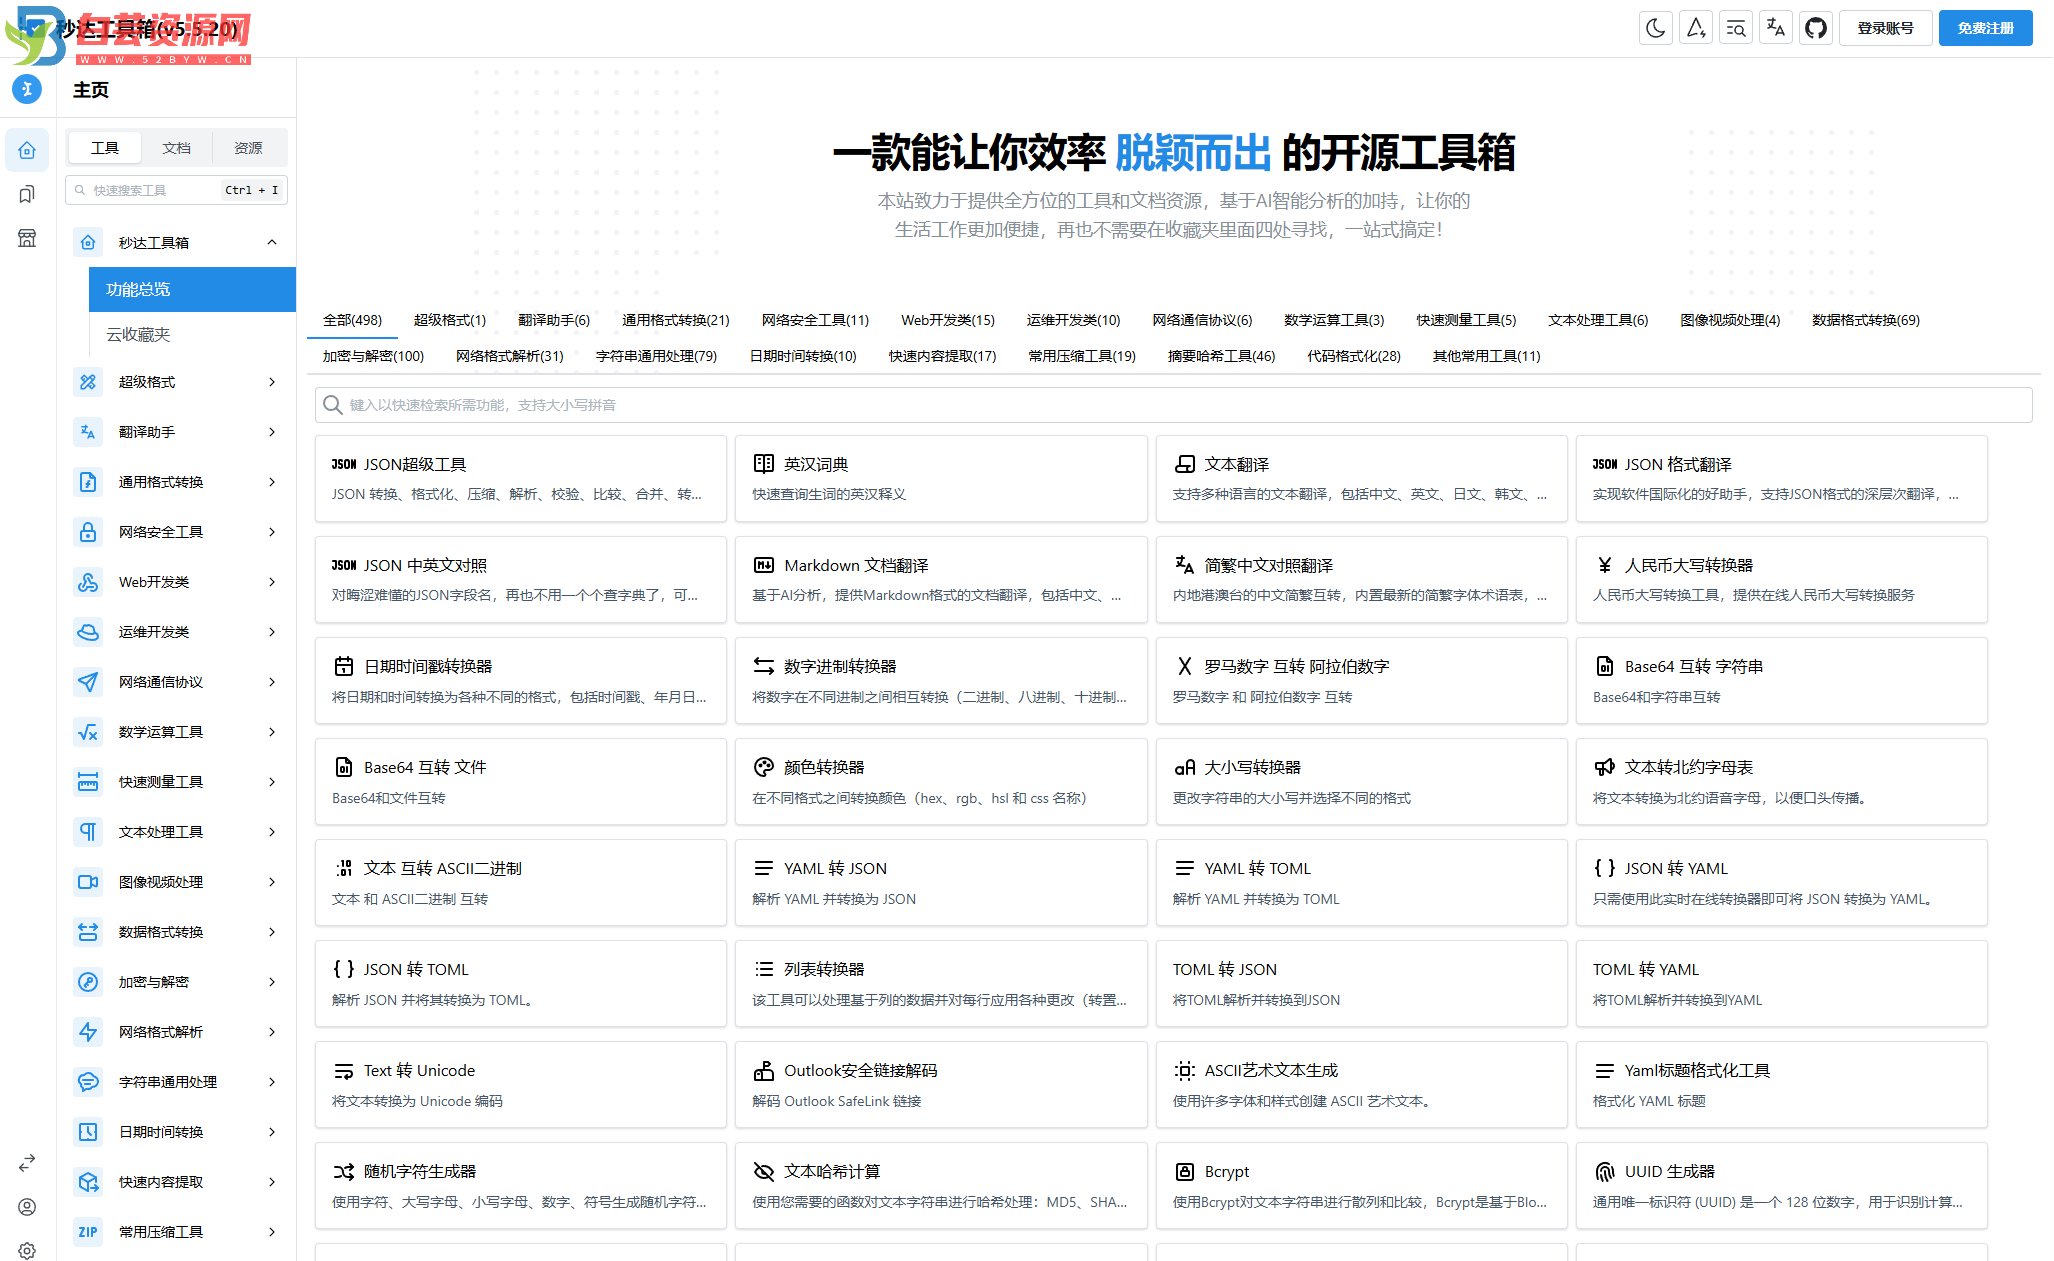Switch to the 文档 tab
This screenshot has width=2054, height=1261.
176,148
